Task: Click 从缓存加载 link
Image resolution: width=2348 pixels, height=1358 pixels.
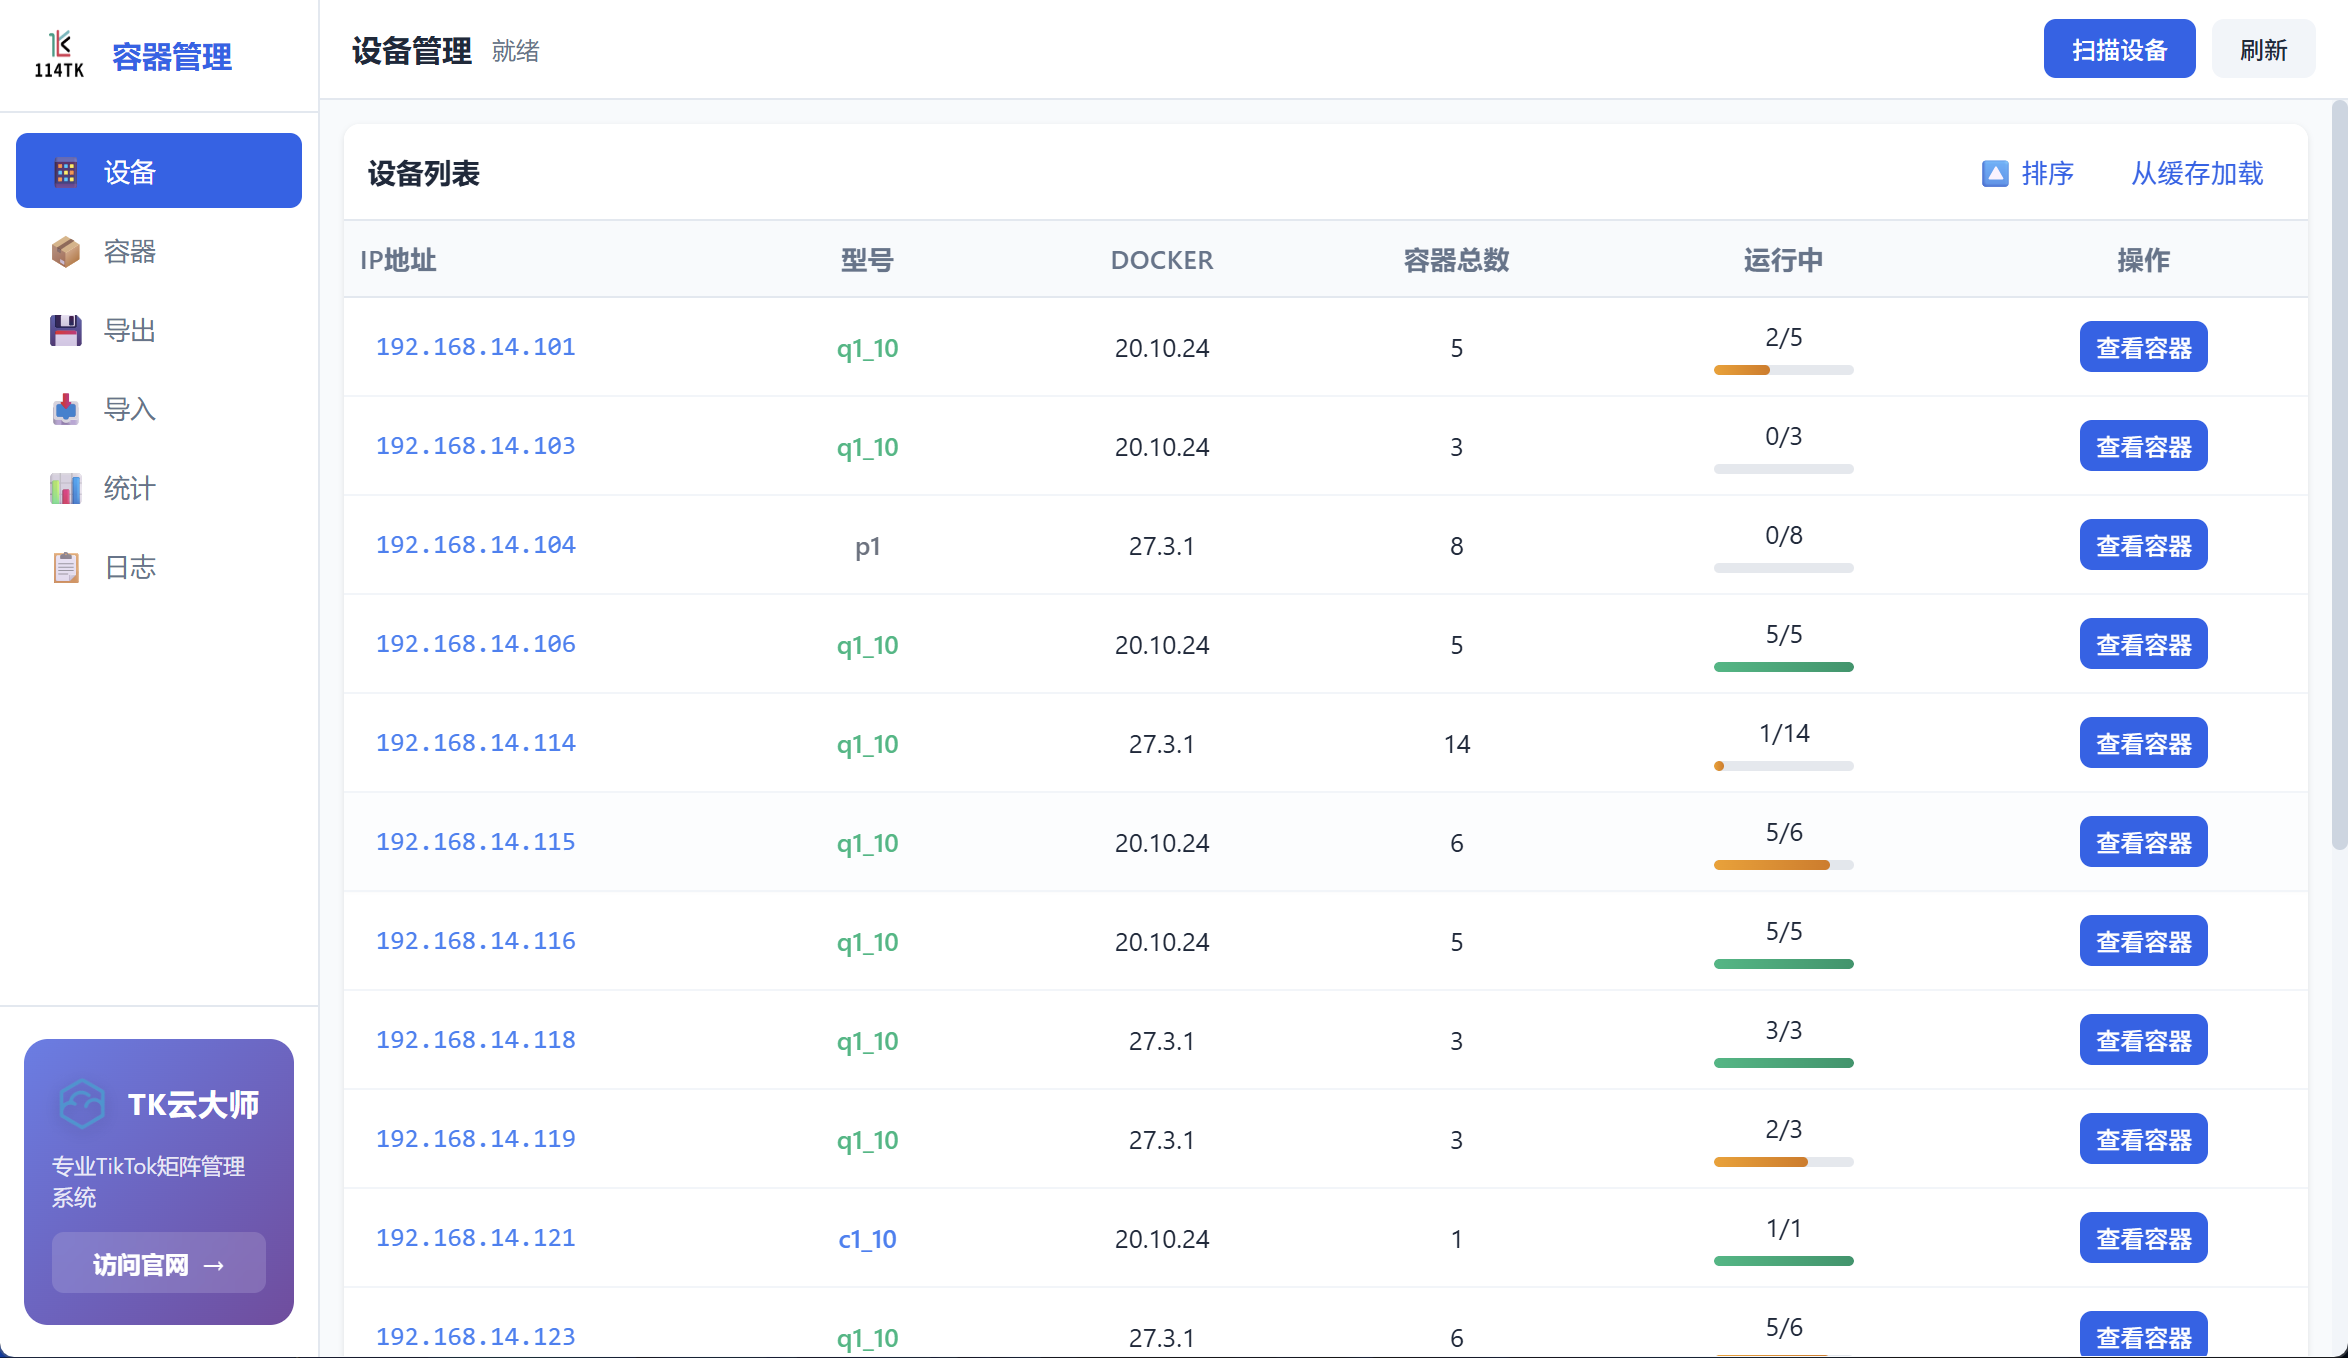Action: (2197, 174)
